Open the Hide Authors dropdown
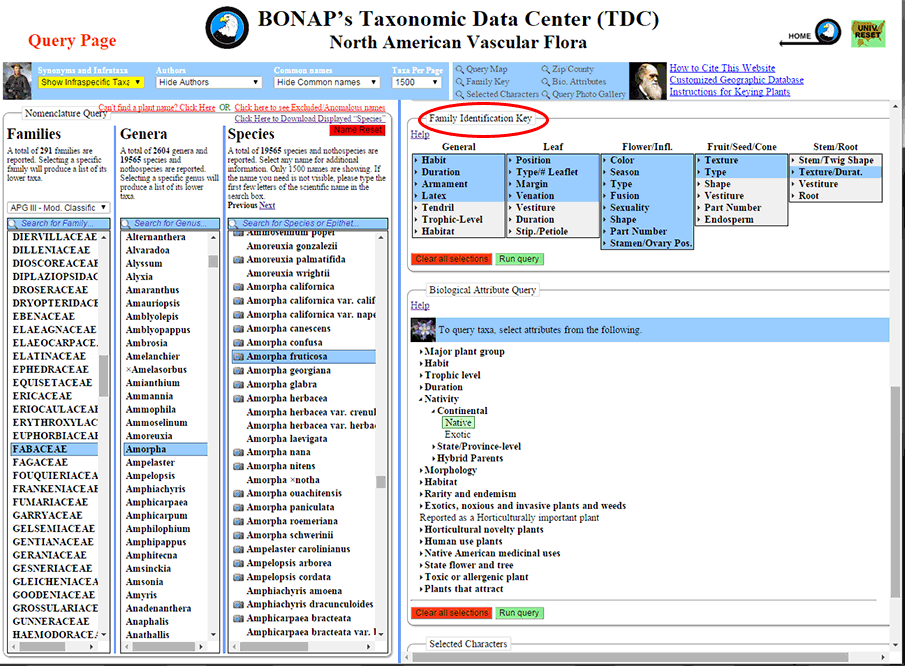Screen dimensions: 905x666 (209, 83)
